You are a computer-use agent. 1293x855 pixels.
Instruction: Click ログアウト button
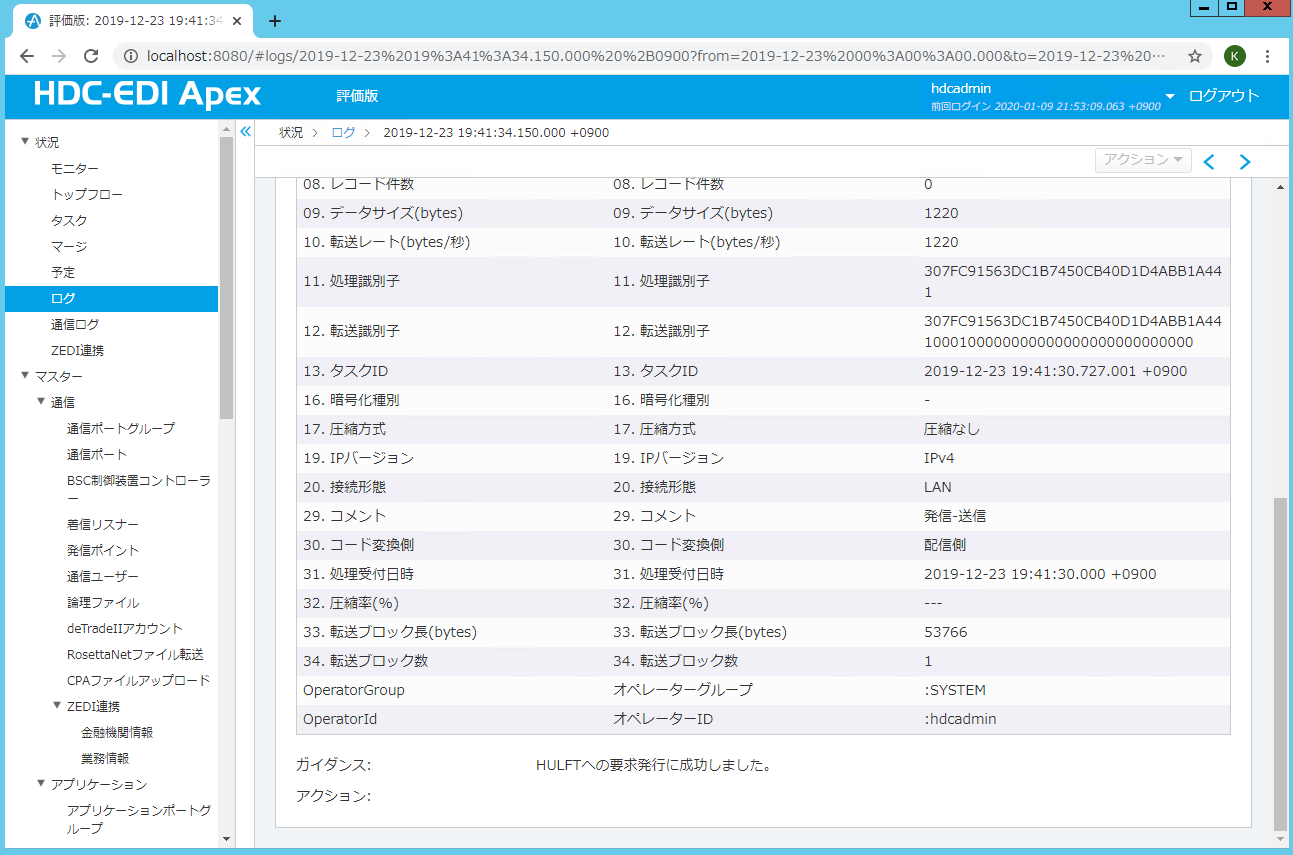click(1223, 96)
